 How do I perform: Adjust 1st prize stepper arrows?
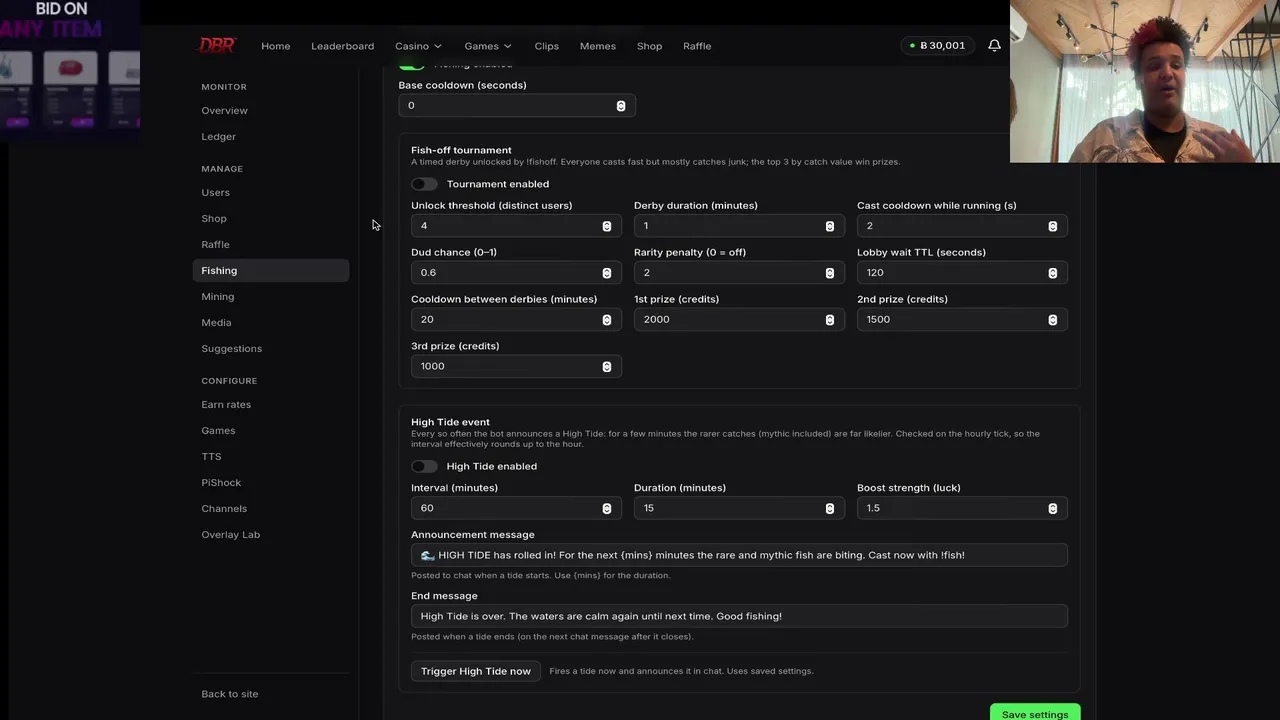pyautogui.click(x=830, y=319)
